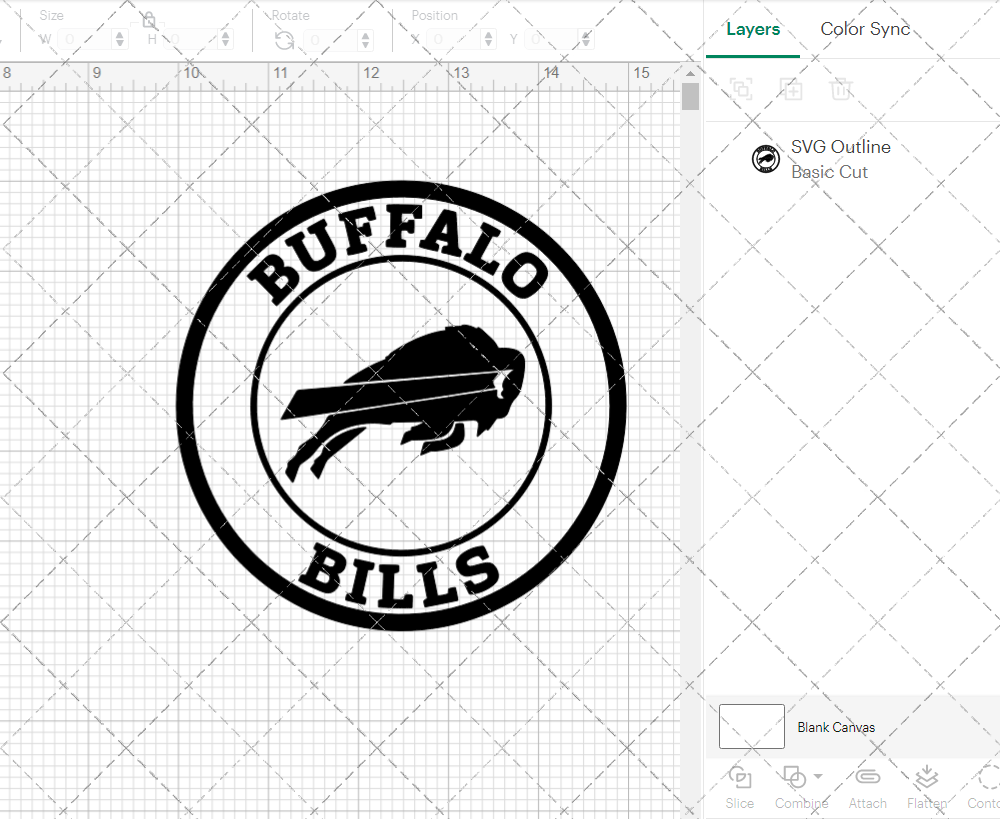Click the Attach paperclip icon

click(867, 778)
